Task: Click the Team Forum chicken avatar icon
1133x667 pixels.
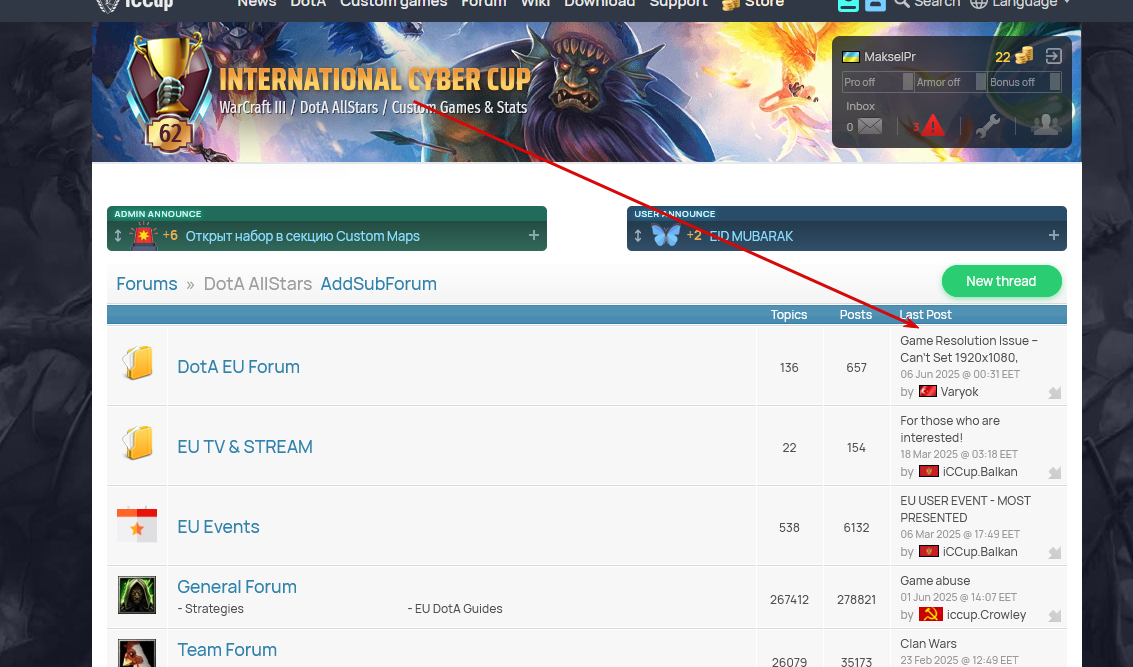Action: point(137,653)
